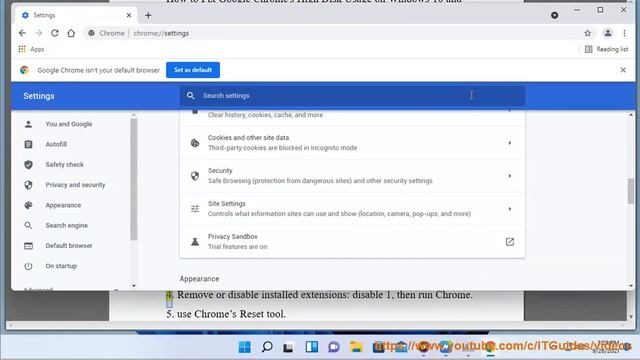
Task: Click the address bar showing chrome://settings
Action: (334, 33)
